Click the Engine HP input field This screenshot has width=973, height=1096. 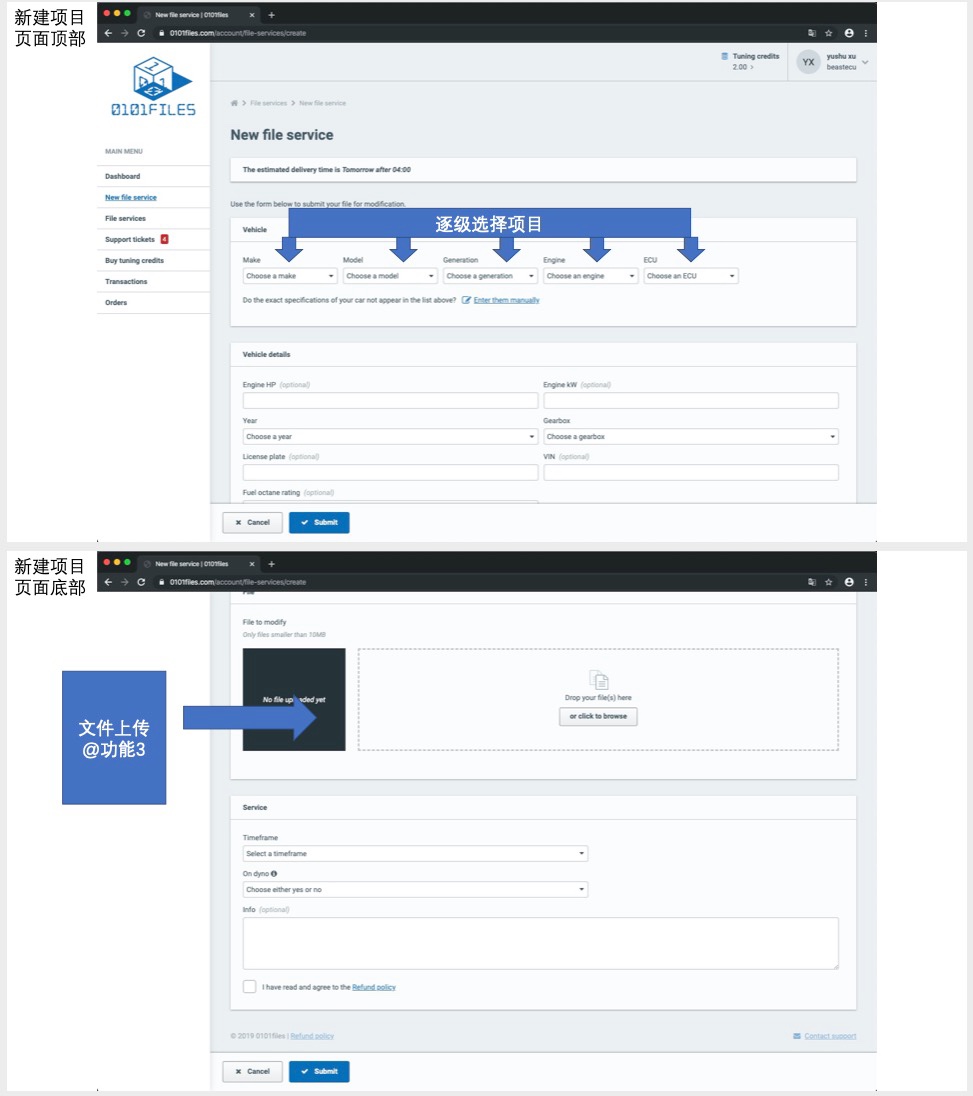[x=390, y=401]
